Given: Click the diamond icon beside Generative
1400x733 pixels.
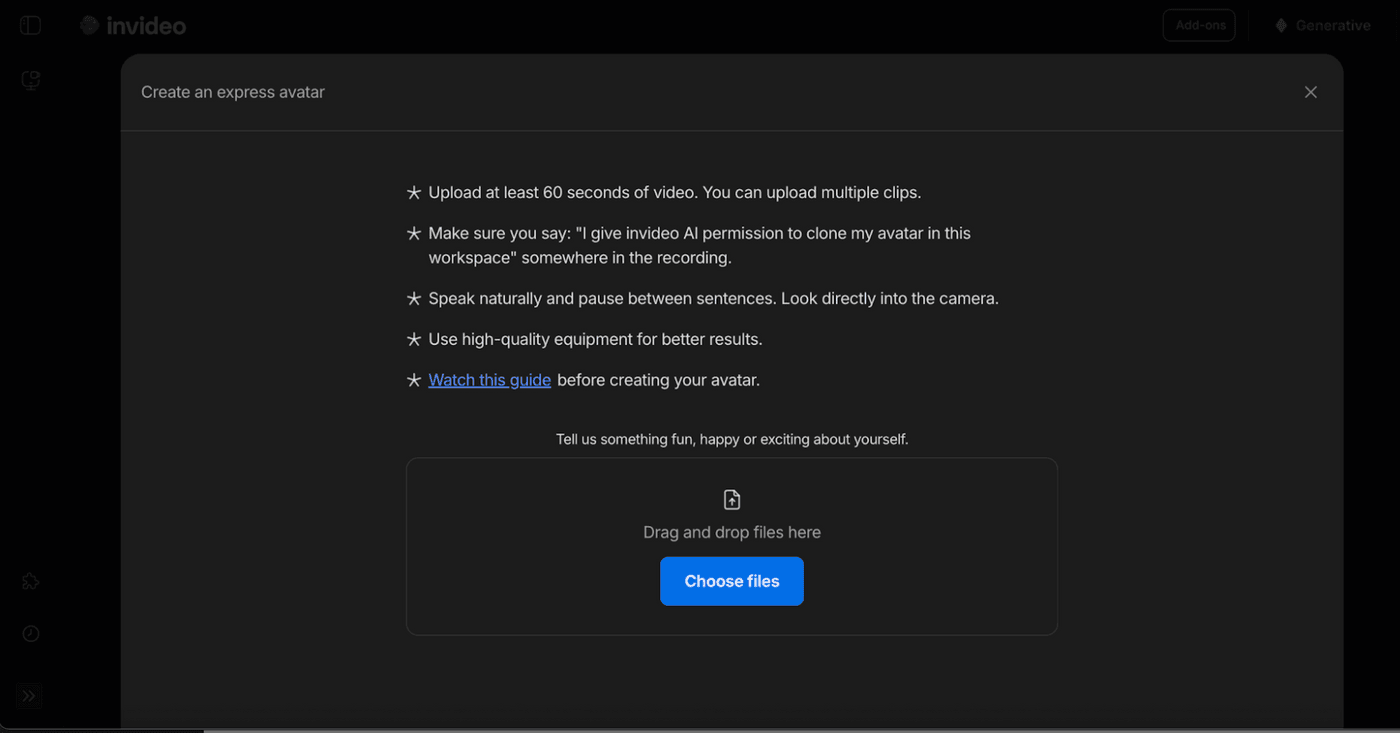Looking at the screenshot, I should (x=1281, y=26).
